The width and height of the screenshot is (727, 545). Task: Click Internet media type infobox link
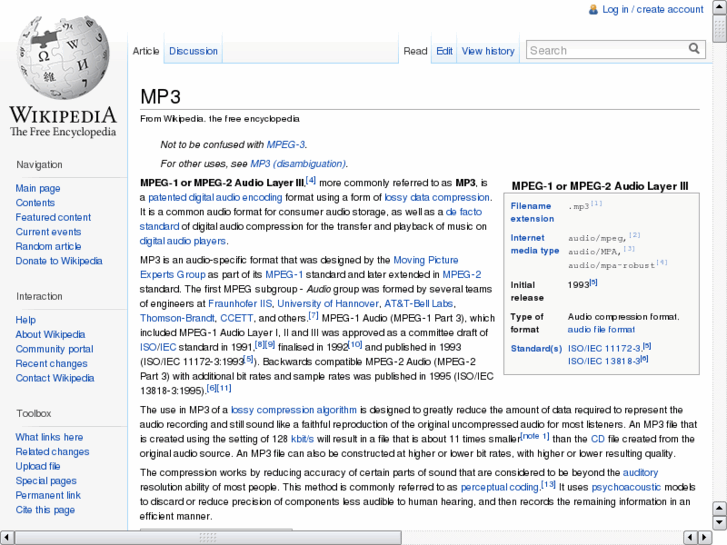(535, 244)
